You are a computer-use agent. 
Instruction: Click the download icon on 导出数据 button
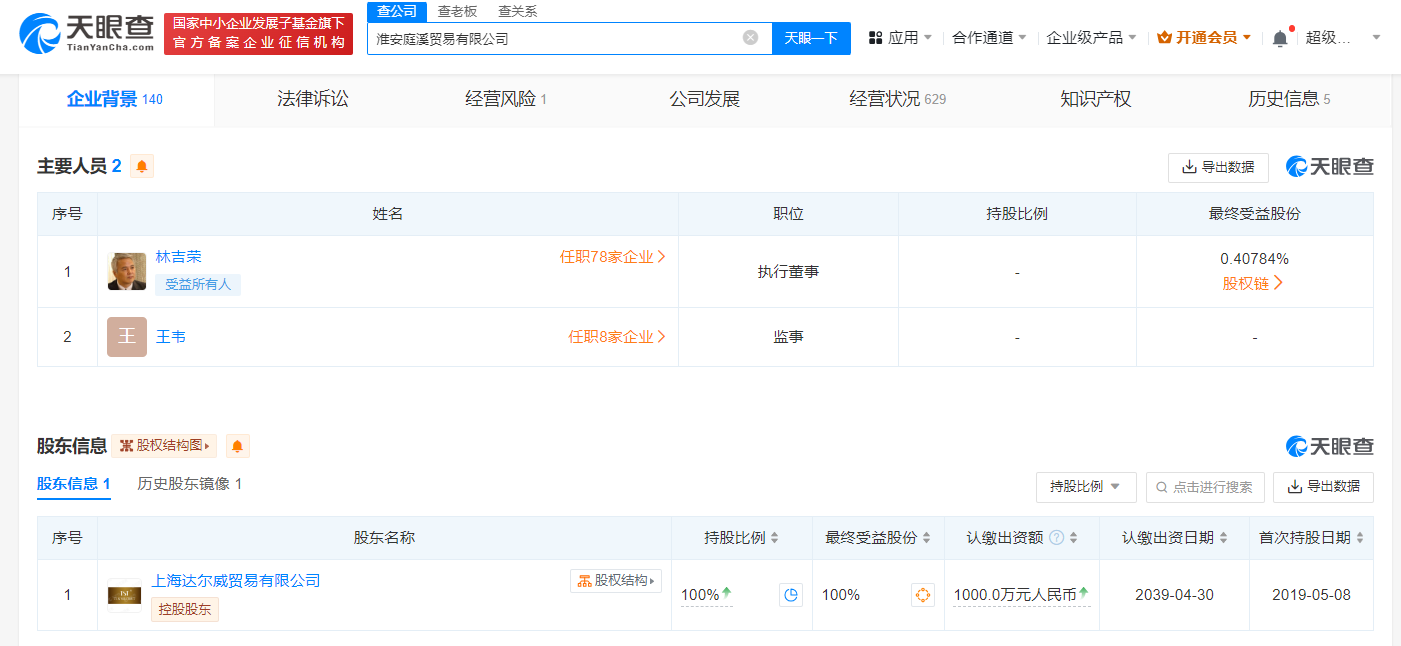(x=1294, y=488)
